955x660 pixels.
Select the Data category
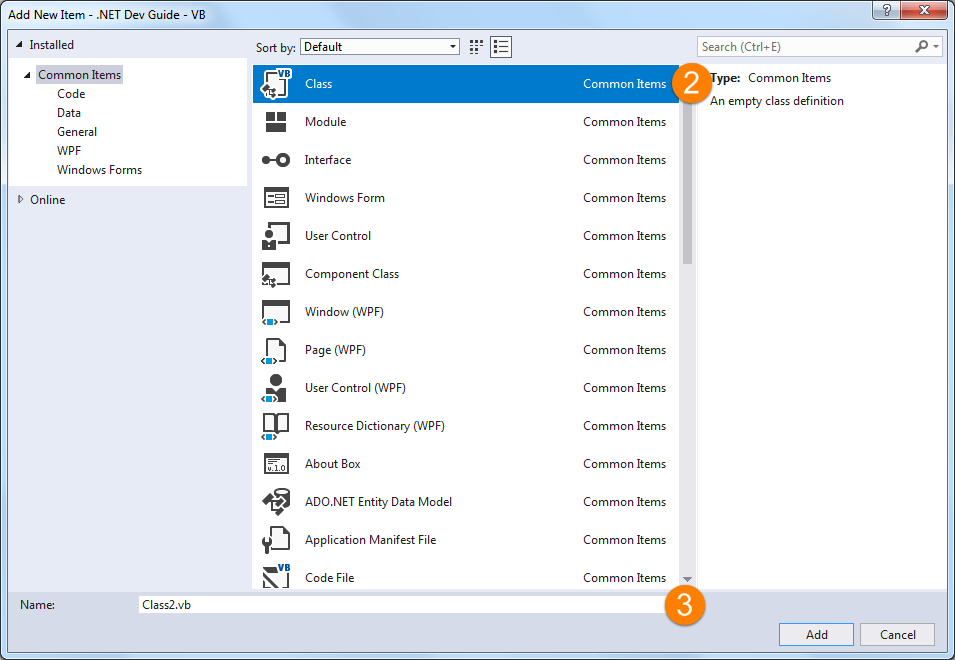(69, 113)
